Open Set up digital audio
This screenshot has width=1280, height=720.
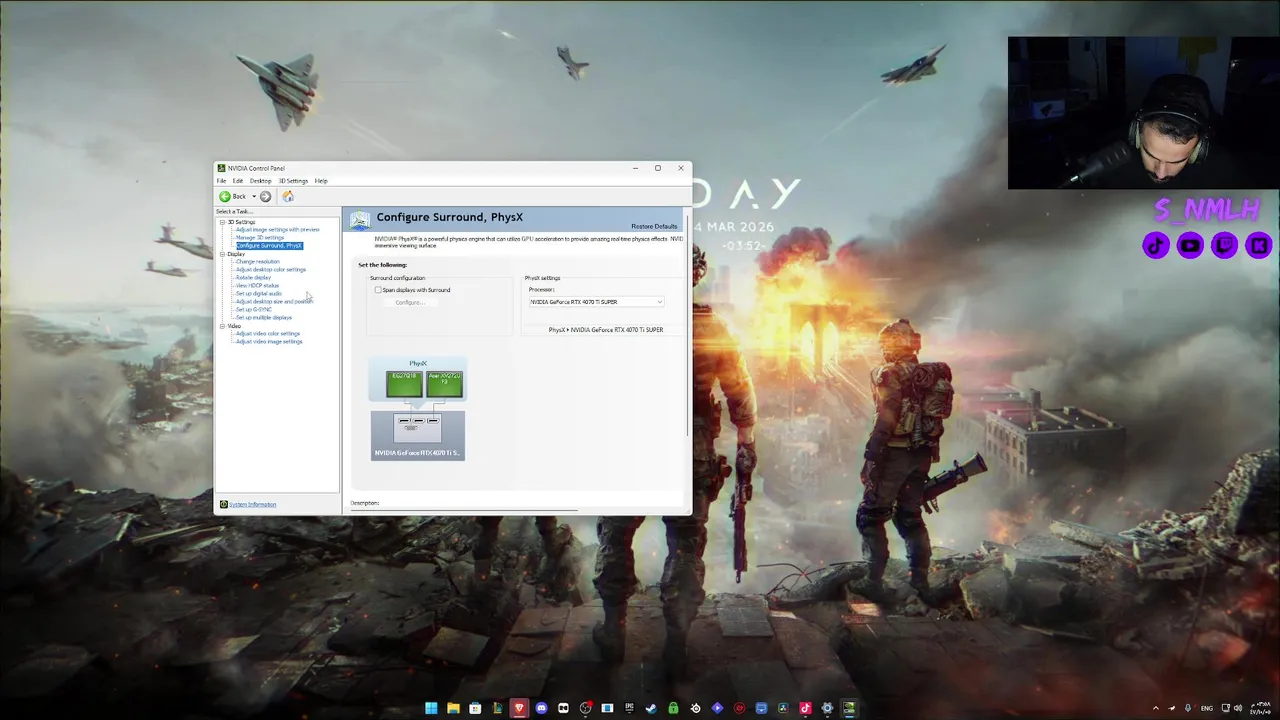[x=259, y=294]
